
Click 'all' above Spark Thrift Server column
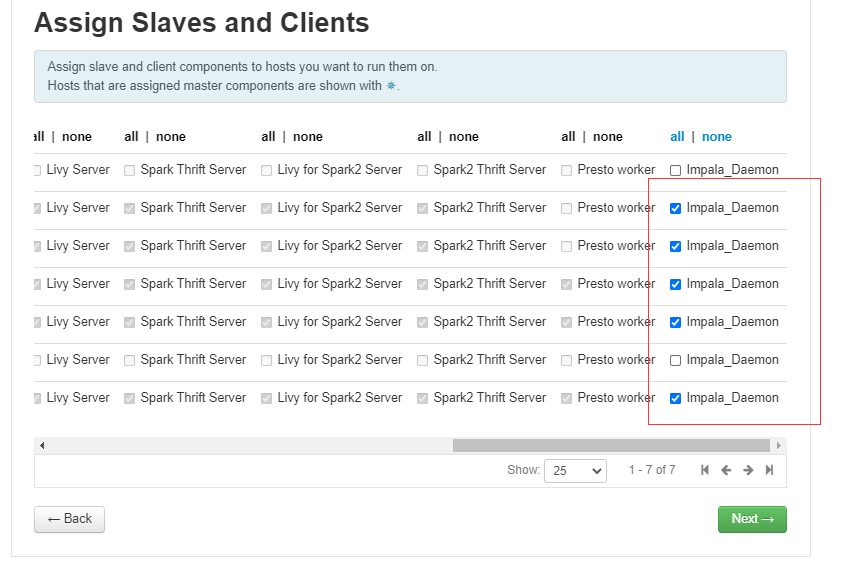131,136
